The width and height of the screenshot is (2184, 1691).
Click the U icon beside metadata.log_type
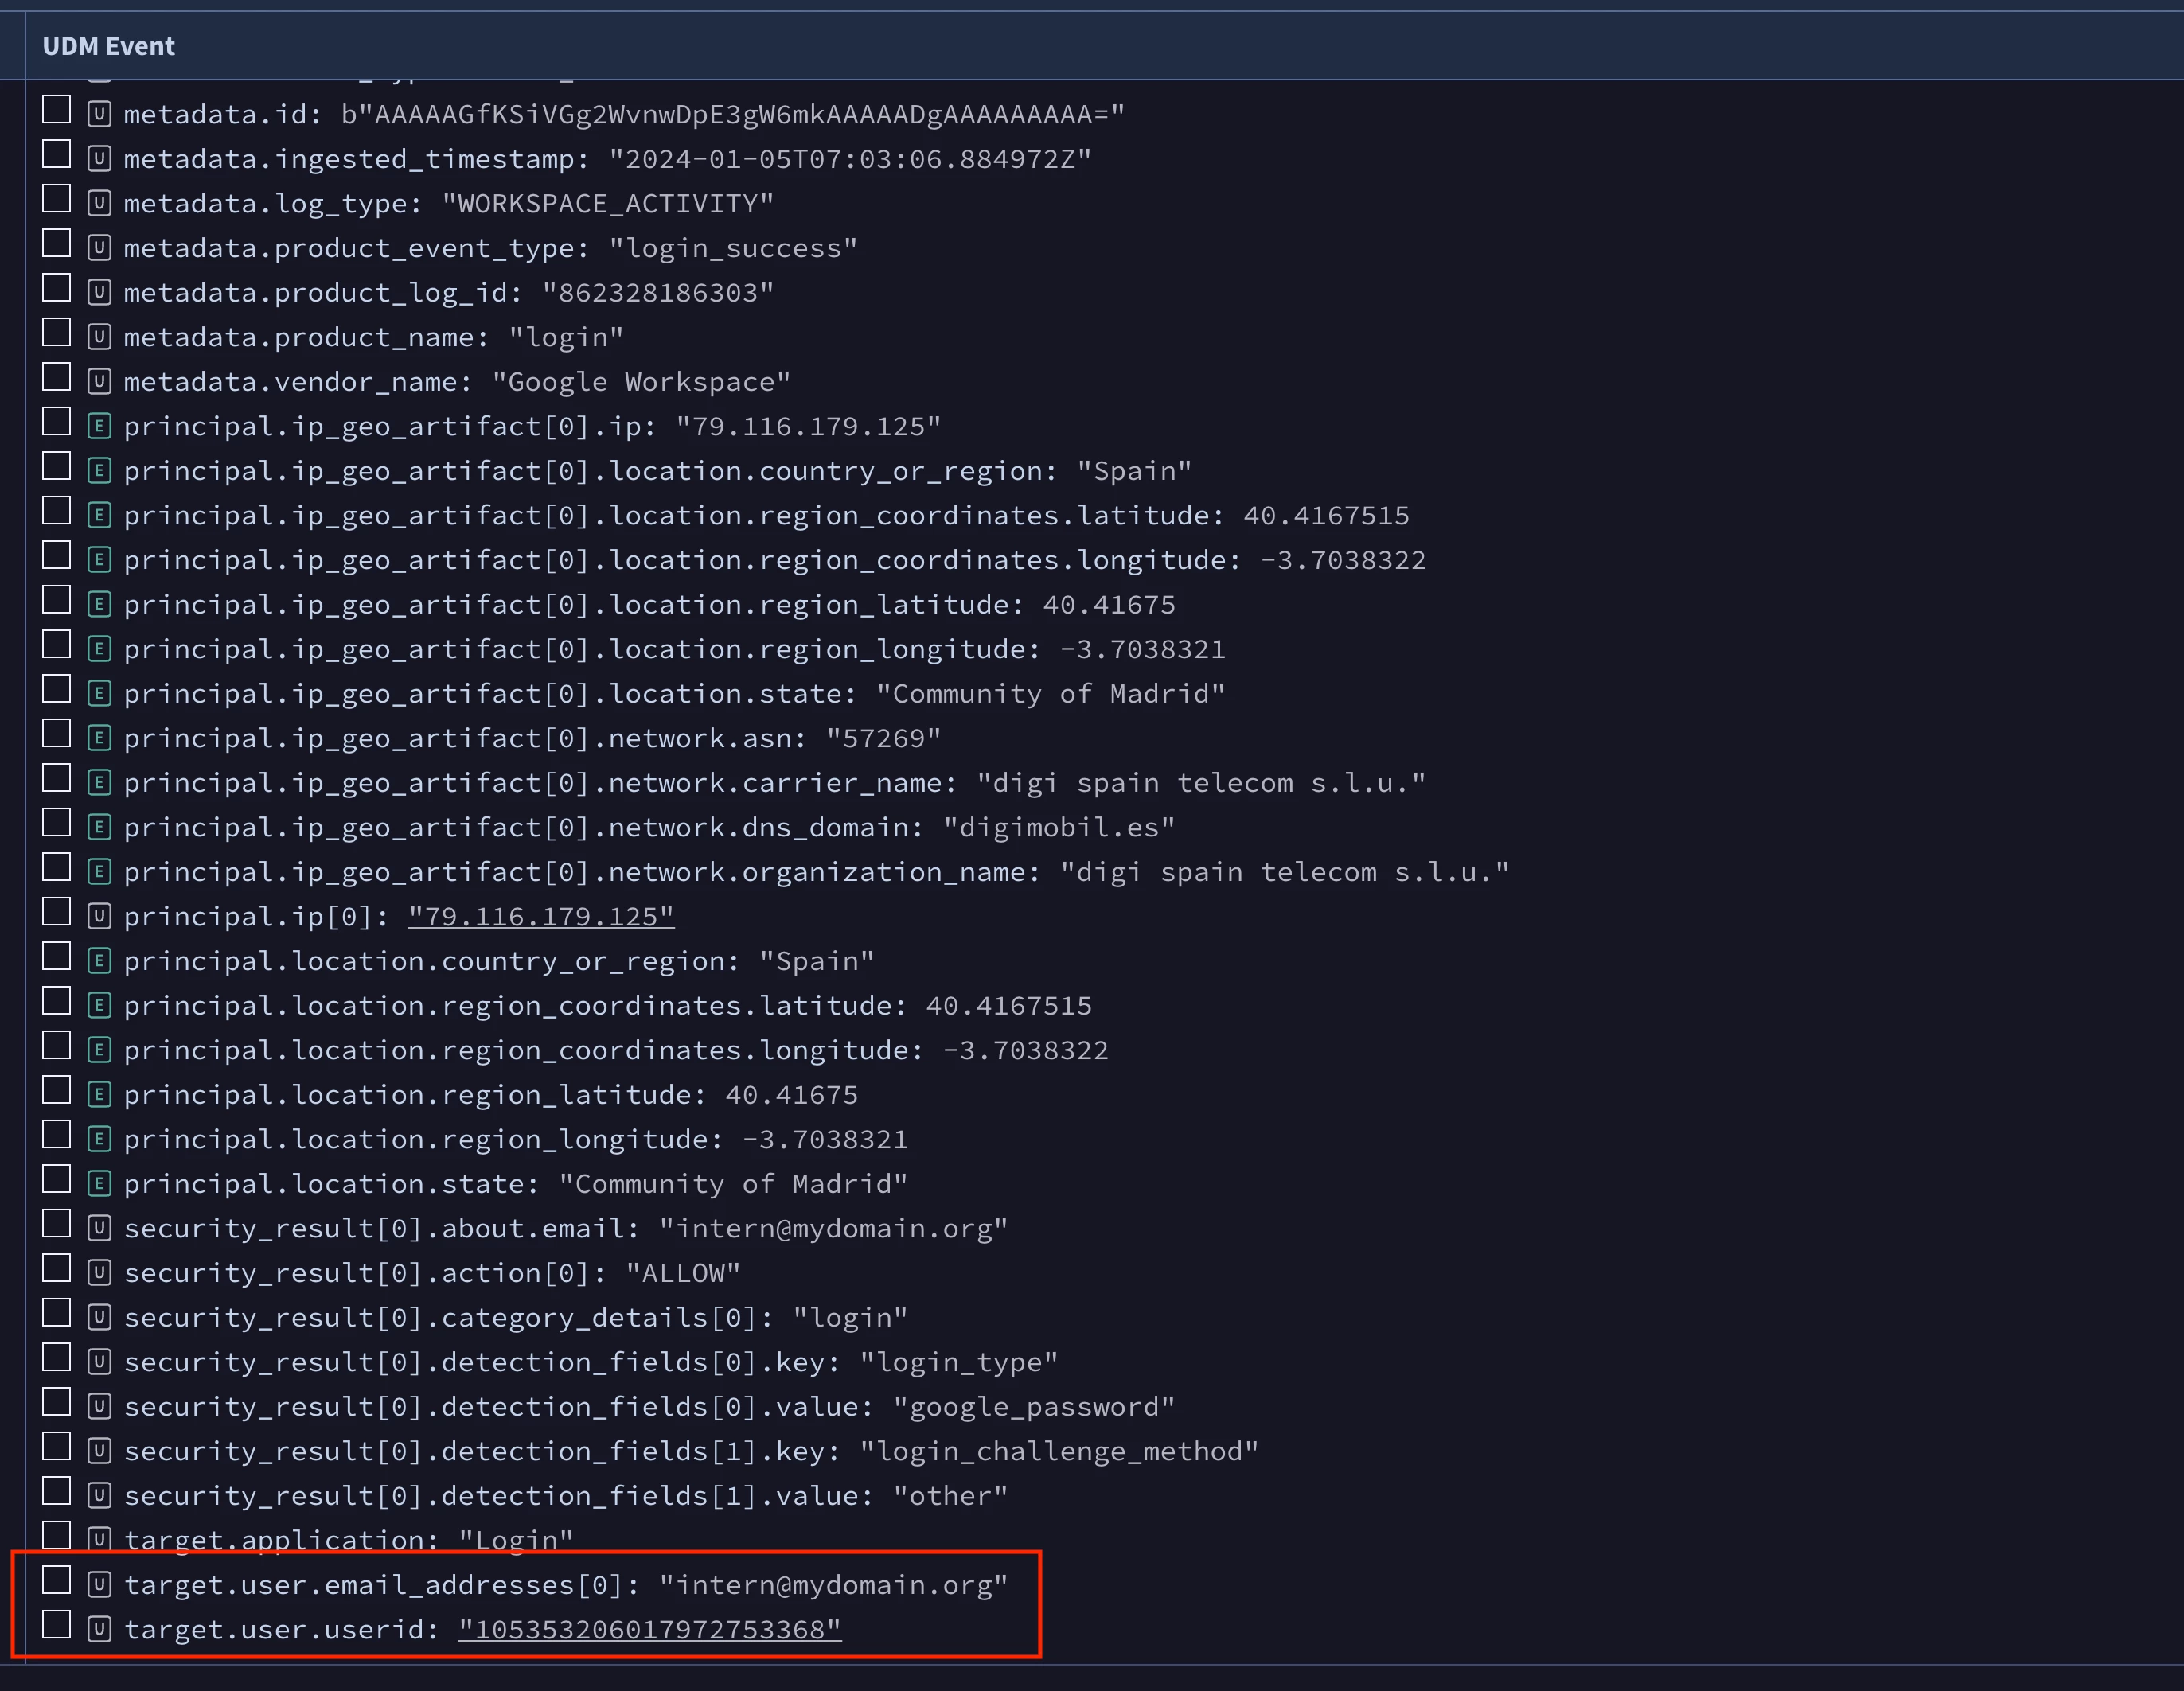[x=99, y=203]
